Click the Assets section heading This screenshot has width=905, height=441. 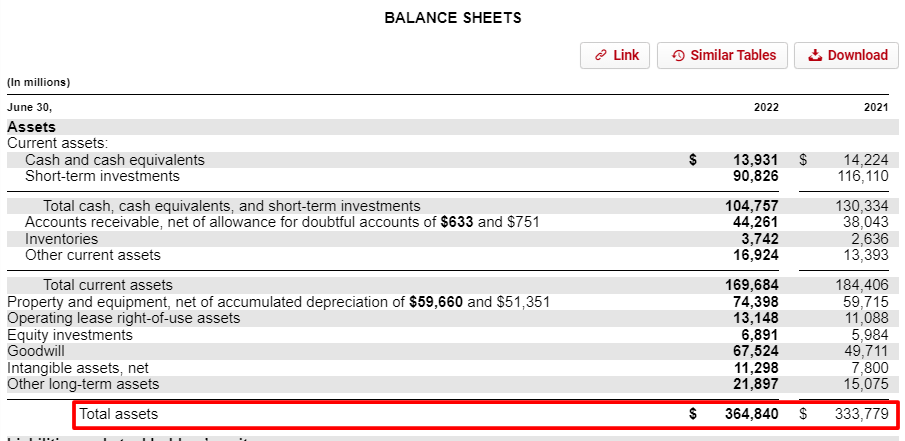click(32, 127)
